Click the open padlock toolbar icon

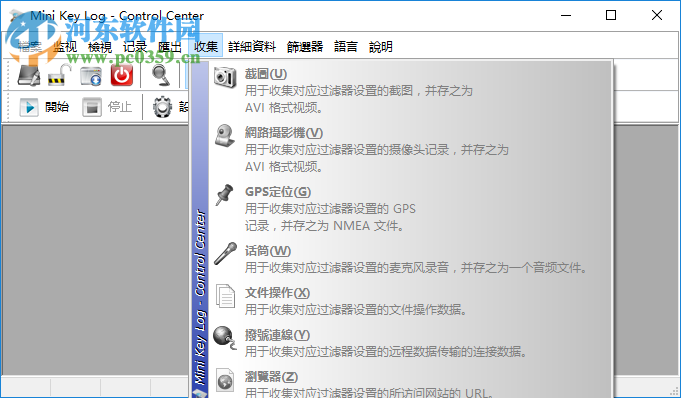[60, 75]
